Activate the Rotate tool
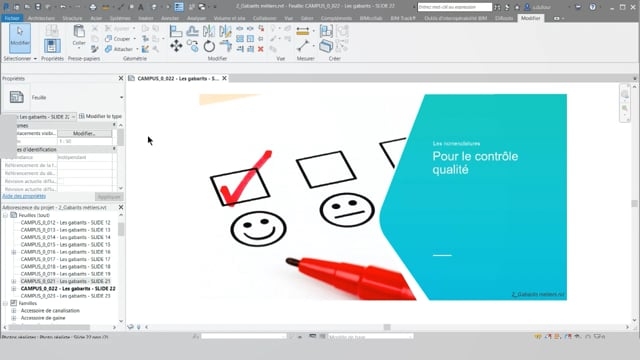The width and height of the screenshot is (640, 360). [209, 46]
